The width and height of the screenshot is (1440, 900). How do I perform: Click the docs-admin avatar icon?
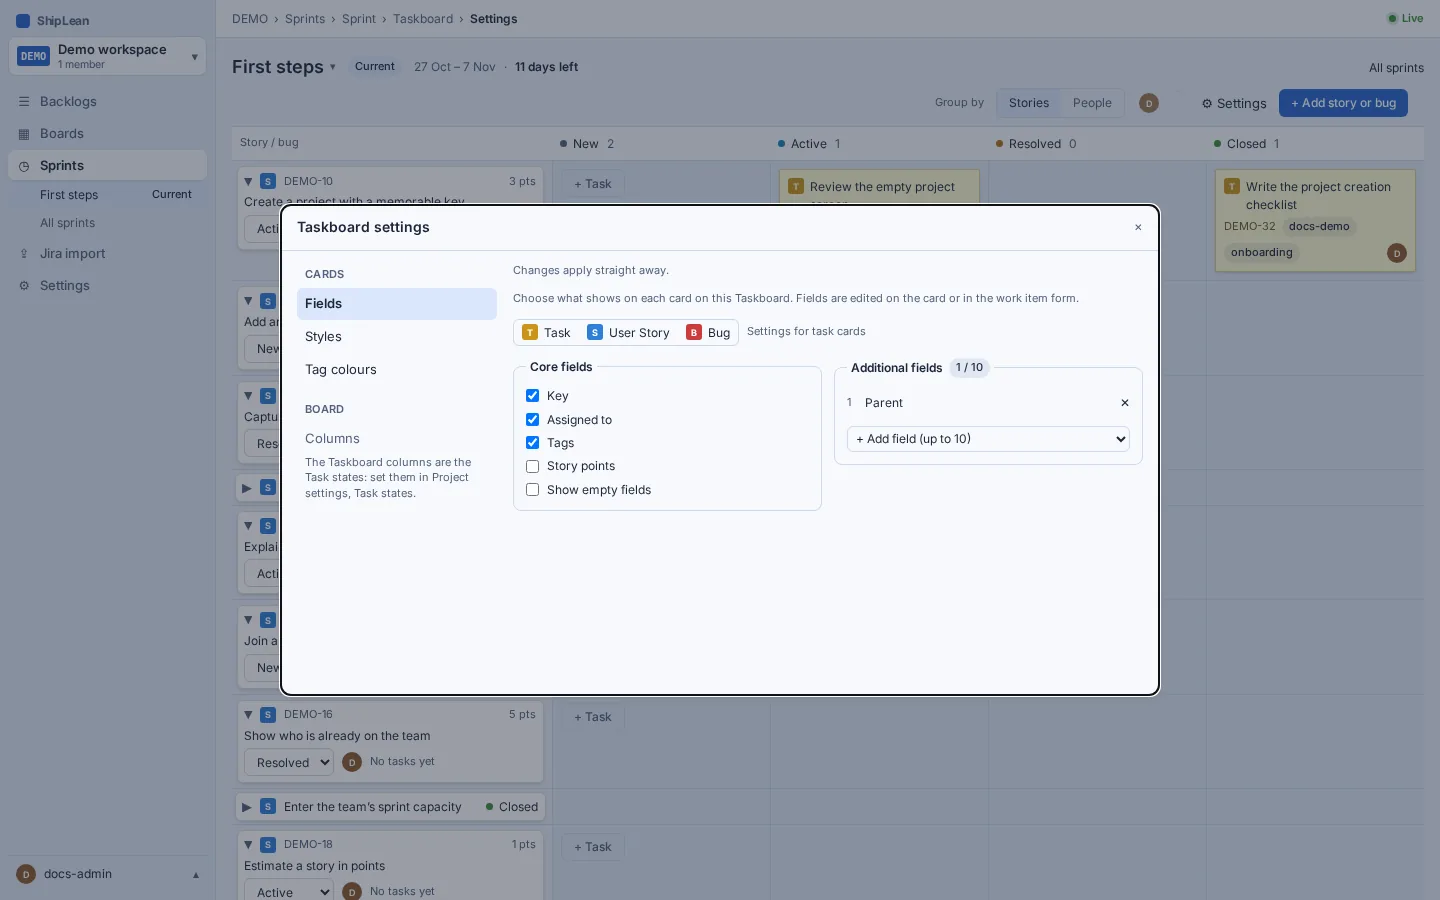(x=26, y=874)
